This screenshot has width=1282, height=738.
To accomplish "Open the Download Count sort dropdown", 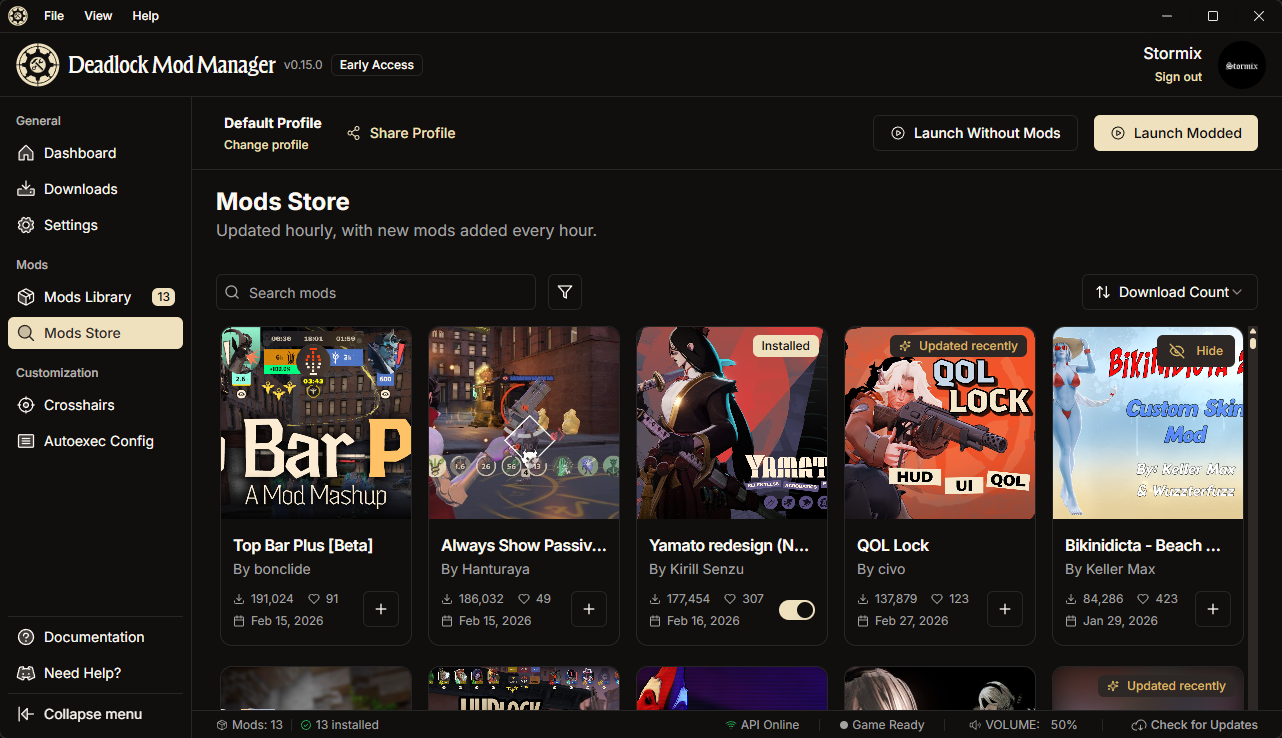I will point(1169,292).
